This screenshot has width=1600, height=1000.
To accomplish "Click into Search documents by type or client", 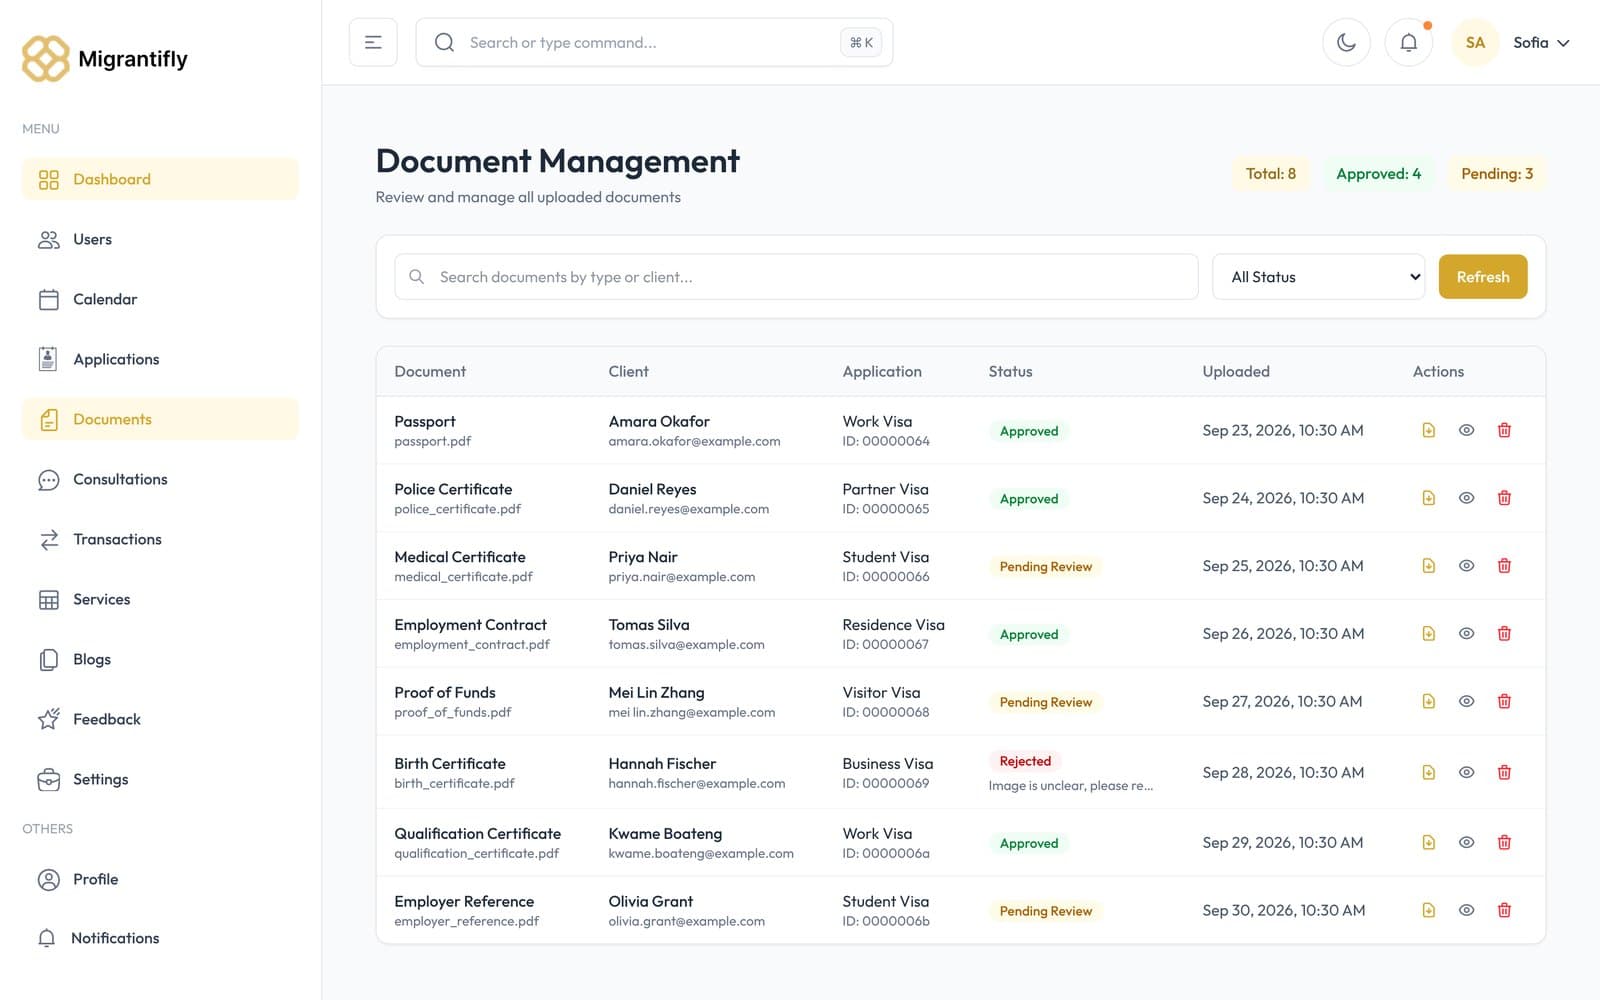I will (x=796, y=277).
